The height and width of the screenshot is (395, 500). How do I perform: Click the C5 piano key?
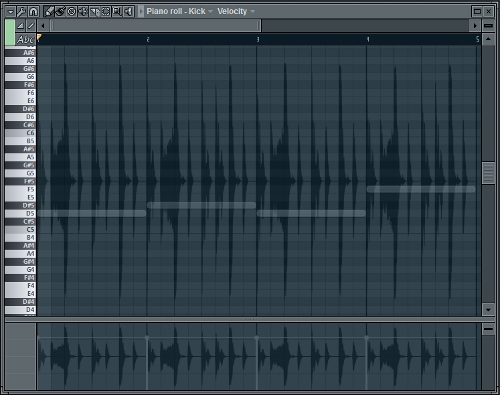[x=20, y=229]
